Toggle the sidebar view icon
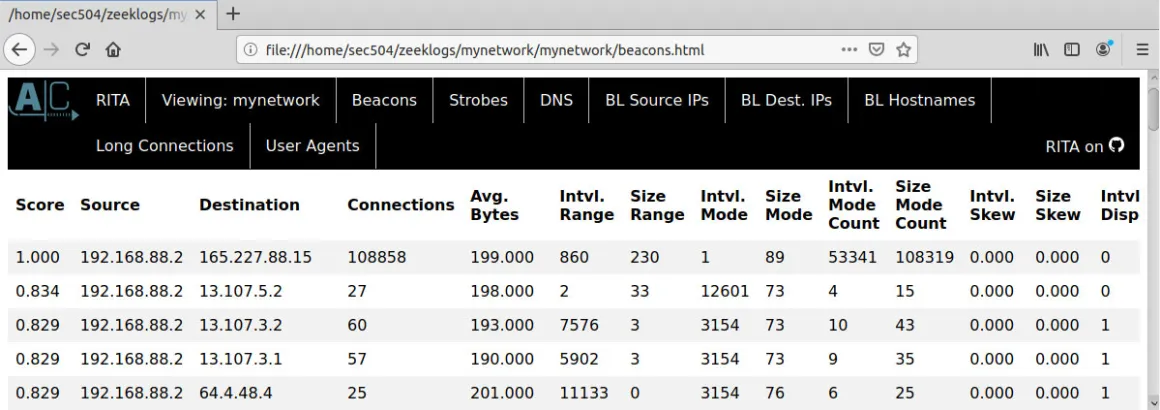 (x=1072, y=50)
